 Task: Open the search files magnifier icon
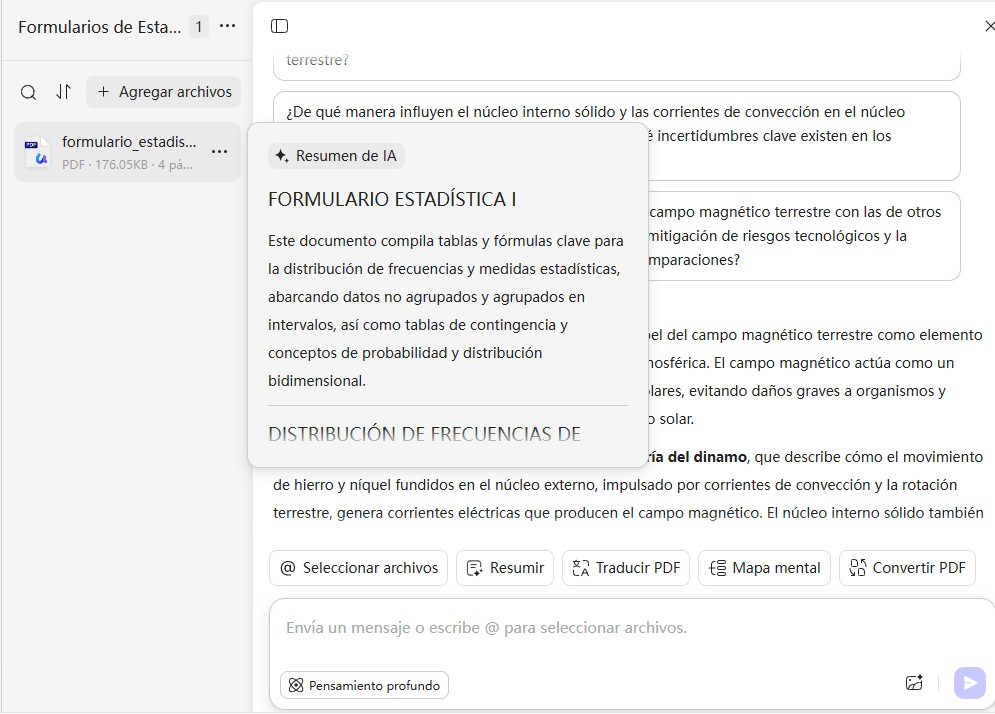pyautogui.click(x=28, y=92)
